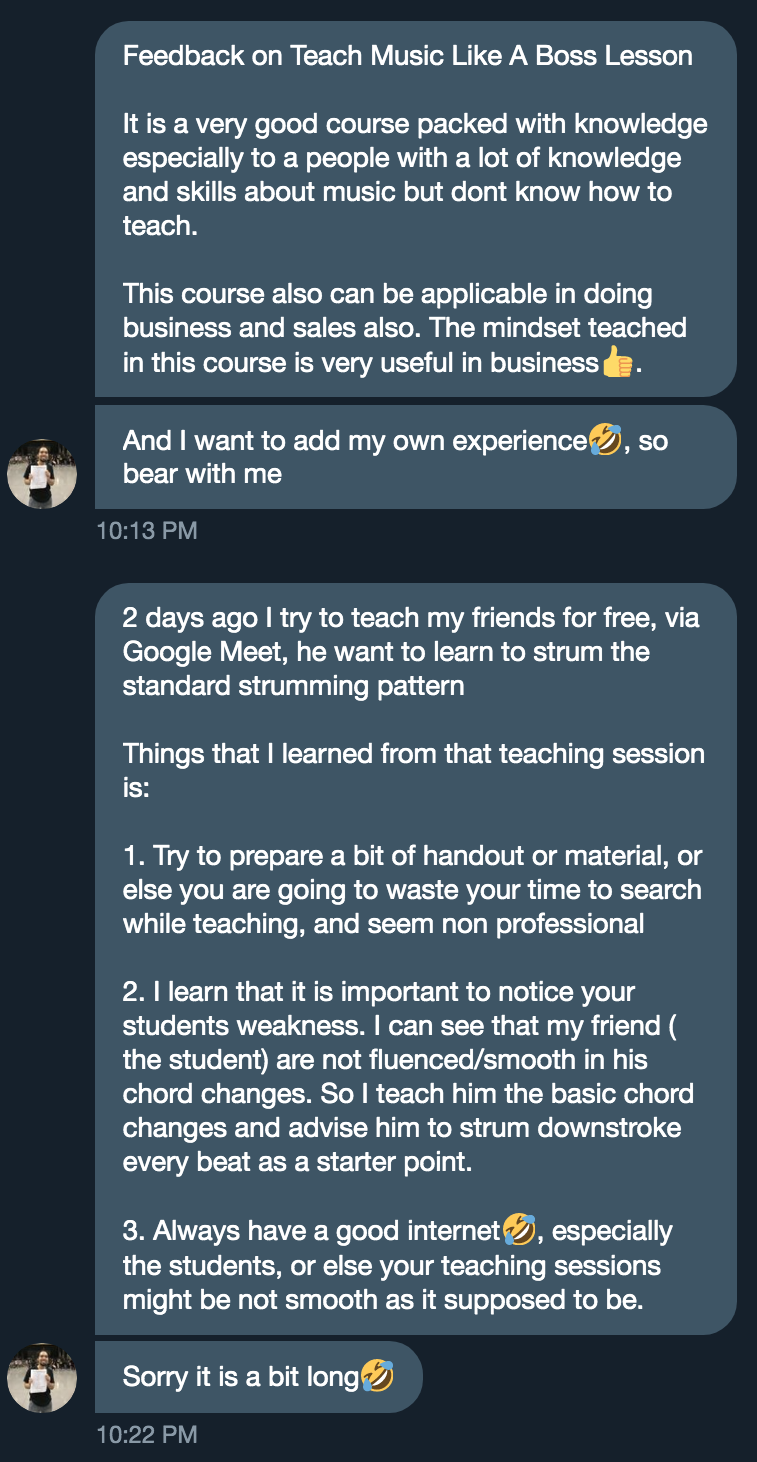Select point 1 about preparing a handout

412,890
